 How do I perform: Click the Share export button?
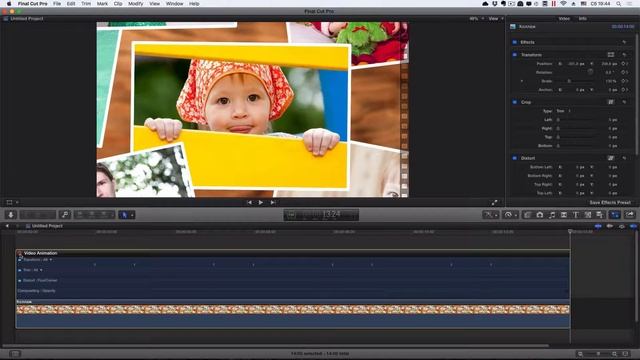point(630,215)
